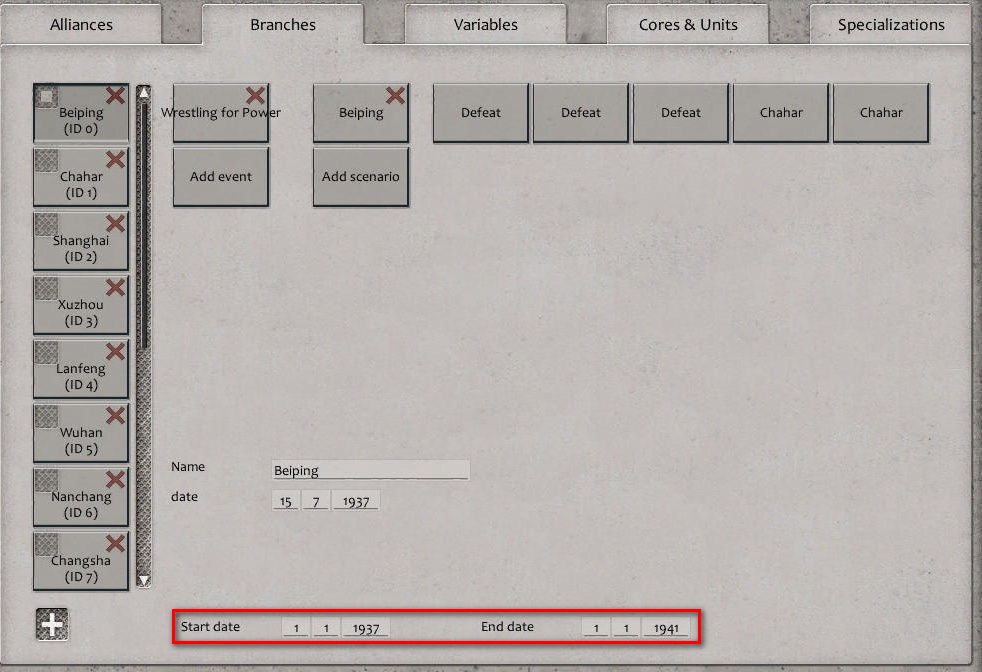982x672 pixels.
Task: Delete the Xuzhou (ID 3) branch
Action: point(115,286)
